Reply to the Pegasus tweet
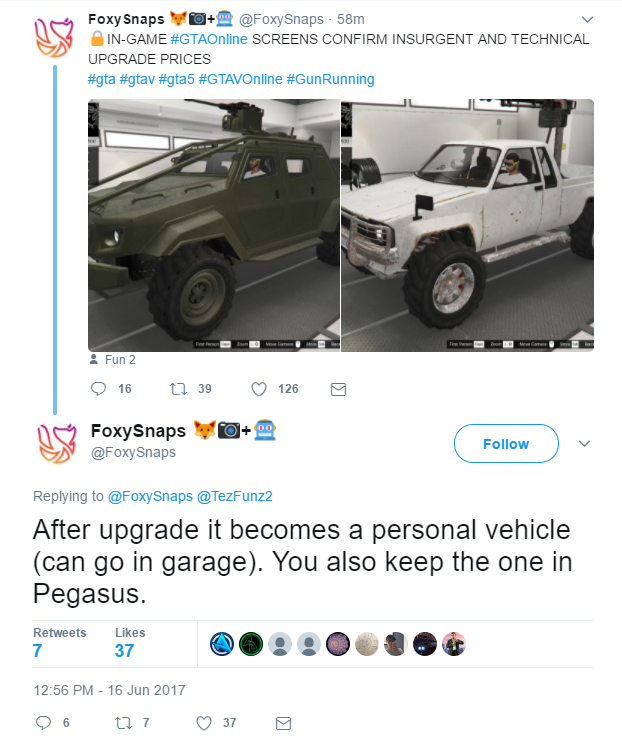This screenshot has width=622, height=740. [43, 722]
